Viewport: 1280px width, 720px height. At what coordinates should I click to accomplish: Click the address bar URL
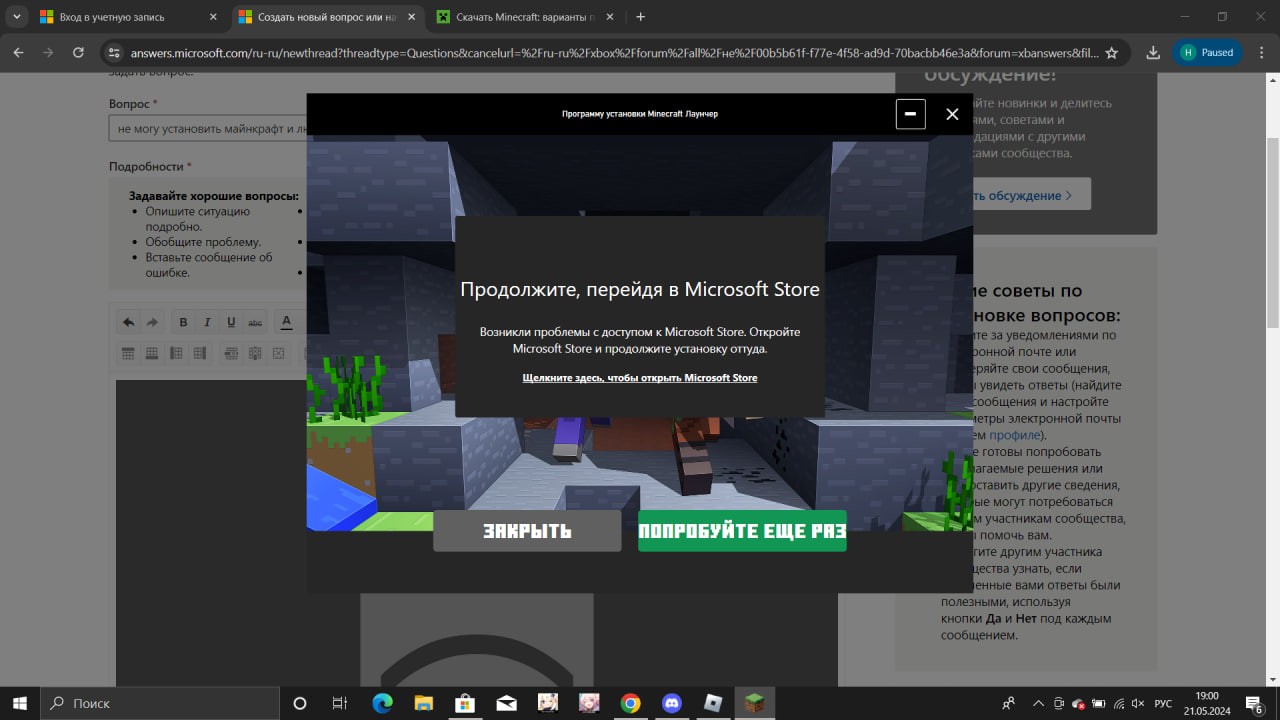point(614,52)
